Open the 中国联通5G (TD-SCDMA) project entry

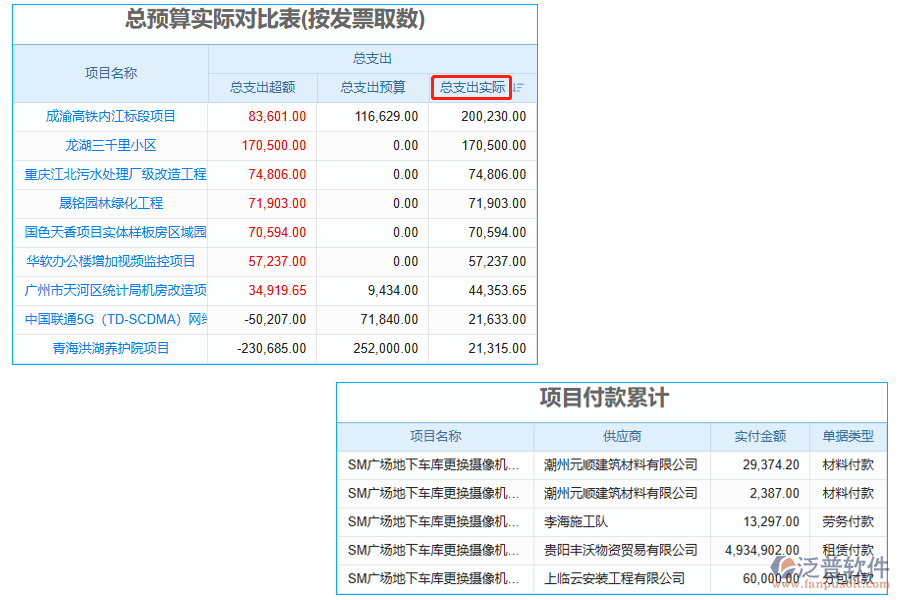(108, 319)
